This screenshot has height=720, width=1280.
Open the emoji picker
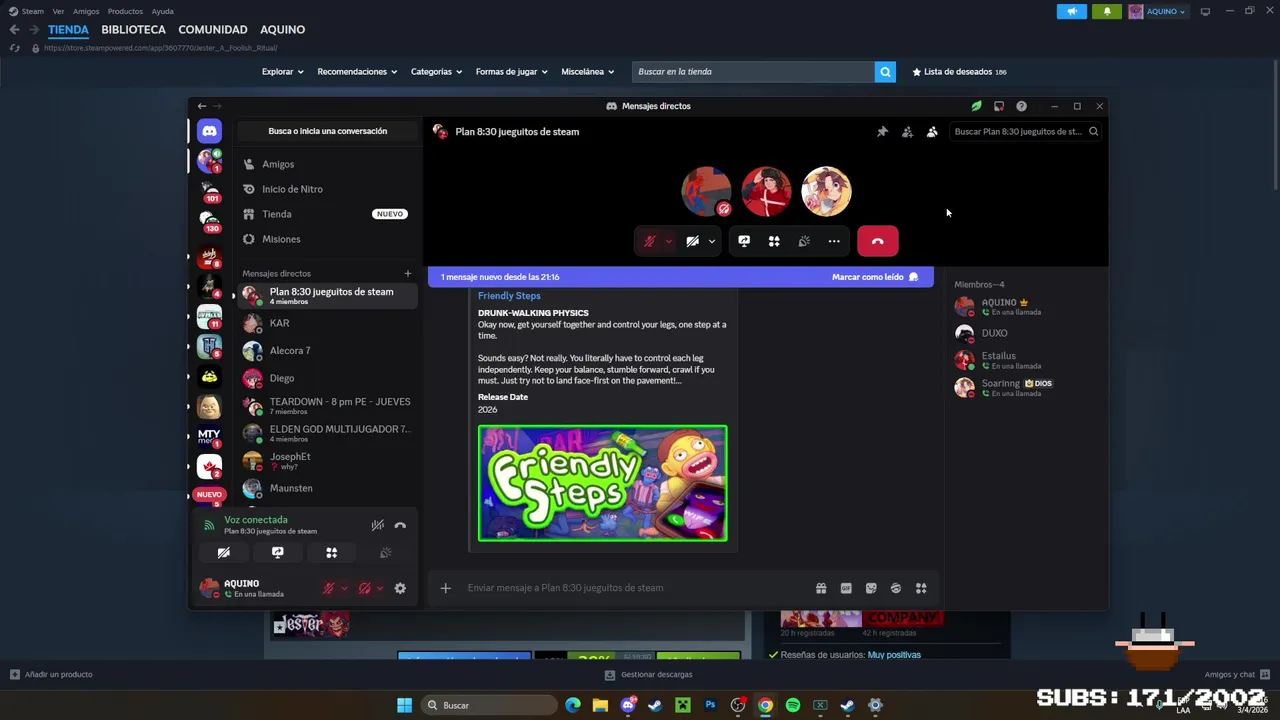[896, 588]
